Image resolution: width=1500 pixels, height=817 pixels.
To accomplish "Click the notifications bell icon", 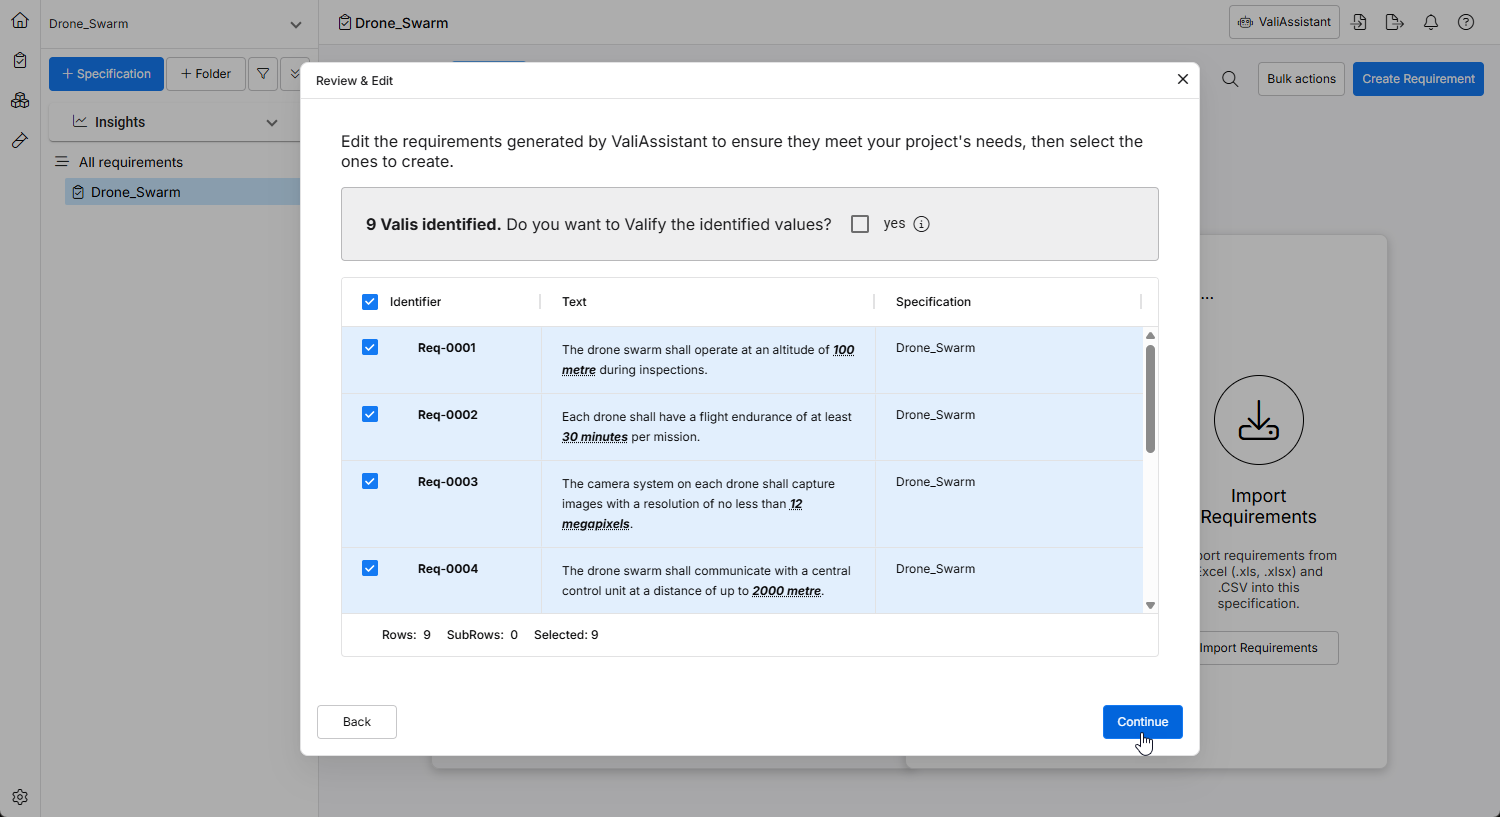I will (1431, 22).
